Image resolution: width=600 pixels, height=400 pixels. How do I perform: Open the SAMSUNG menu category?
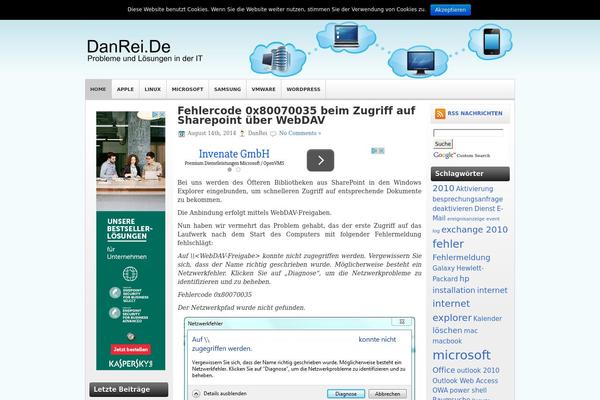228,89
